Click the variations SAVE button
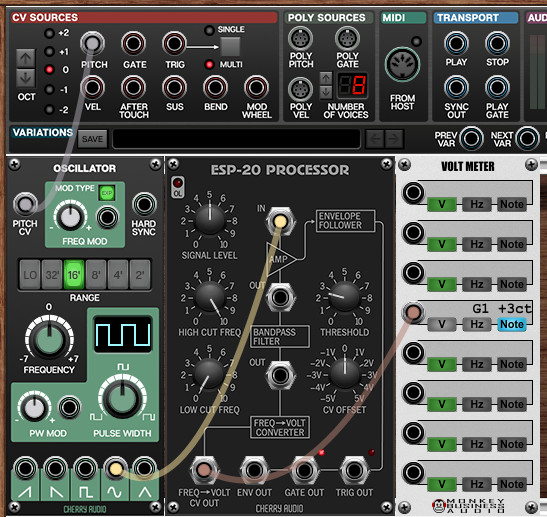The height and width of the screenshot is (517, 547). [x=92, y=139]
